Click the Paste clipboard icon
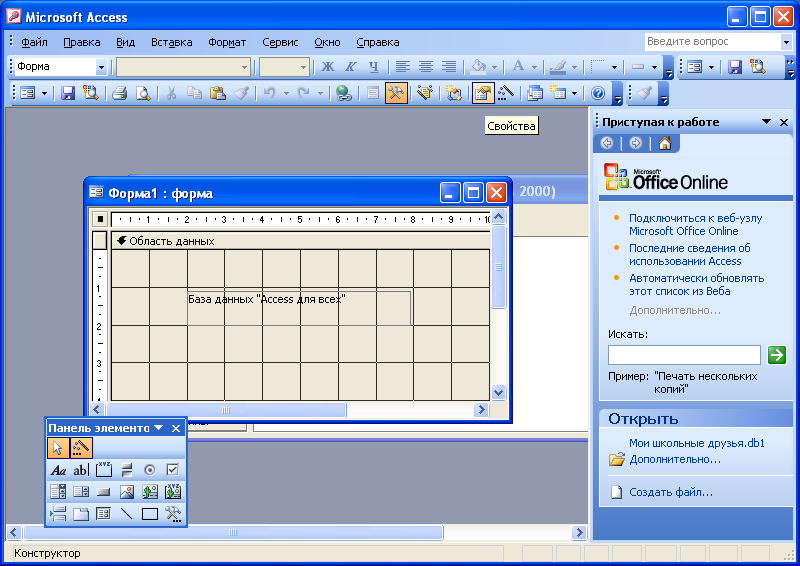This screenshot has height=566, width=800. [218, 93]
